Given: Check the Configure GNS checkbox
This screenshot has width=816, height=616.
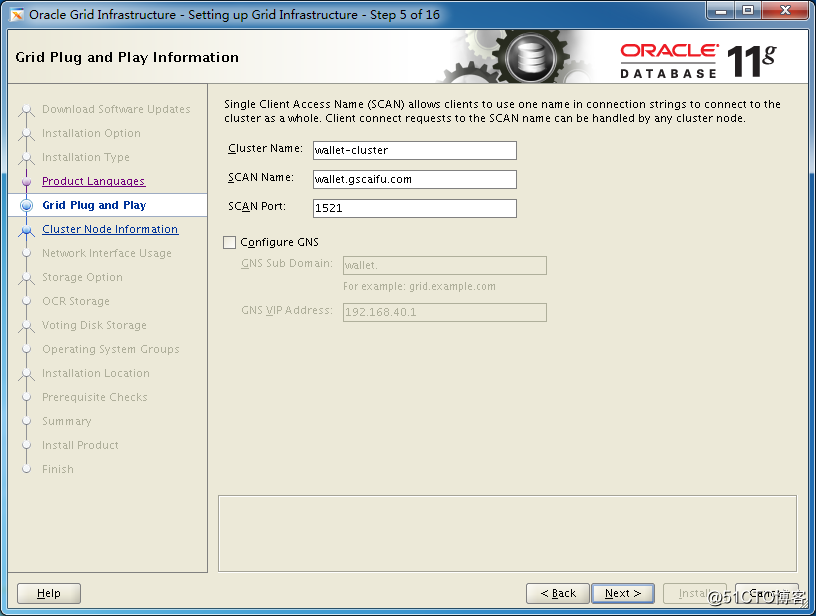Looking at the screenshot, I should 230,242.
